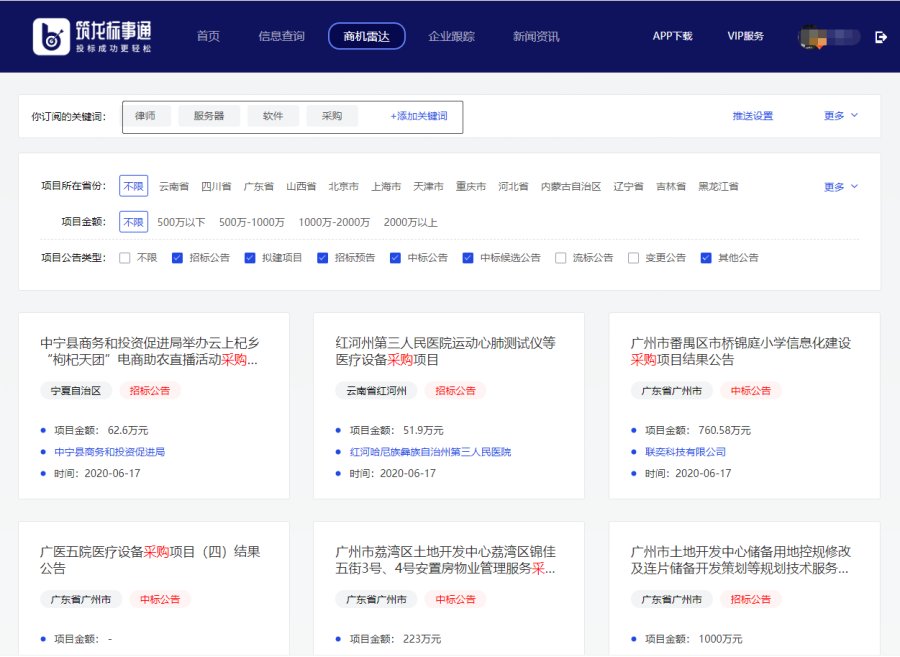The image size is (900, 657).
Task: Open the 新闻资讯 section
Action: click(x=536, y=36)
